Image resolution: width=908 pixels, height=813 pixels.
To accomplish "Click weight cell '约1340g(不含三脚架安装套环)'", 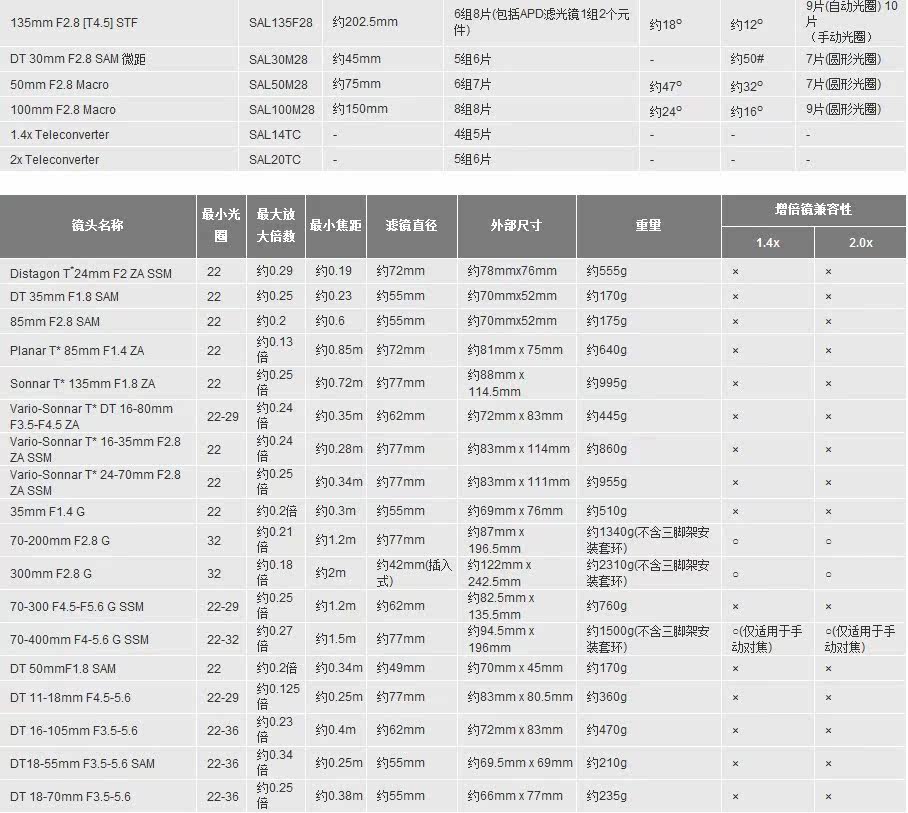I will pos(647,540).
